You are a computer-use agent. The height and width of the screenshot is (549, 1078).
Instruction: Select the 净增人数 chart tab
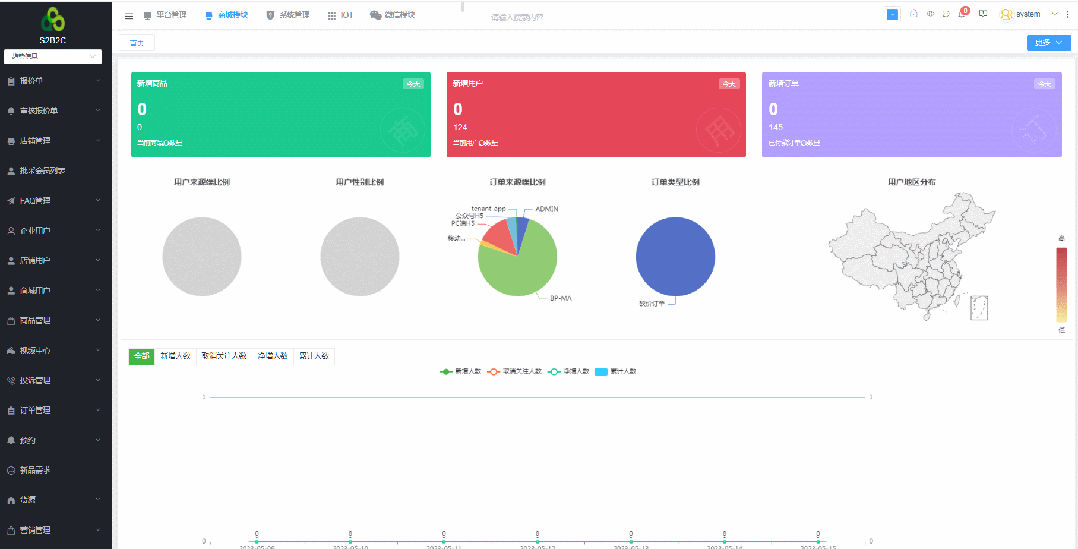tap(273, 356)
